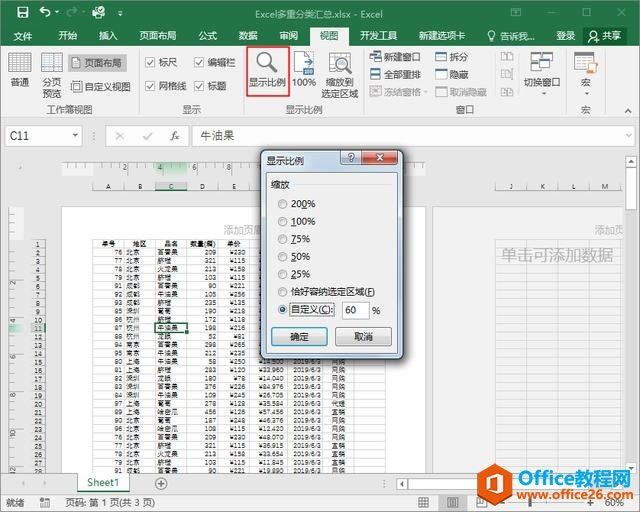
Task: Switch to Page Layout view in status bar
Action: (453, 502)
